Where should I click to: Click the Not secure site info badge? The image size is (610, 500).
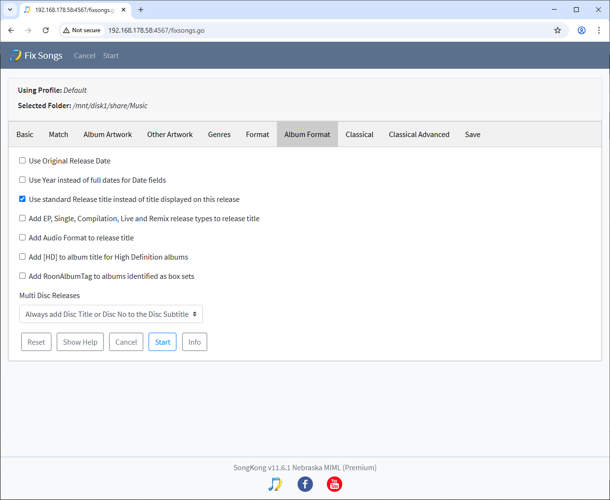(x=82, y=30)
